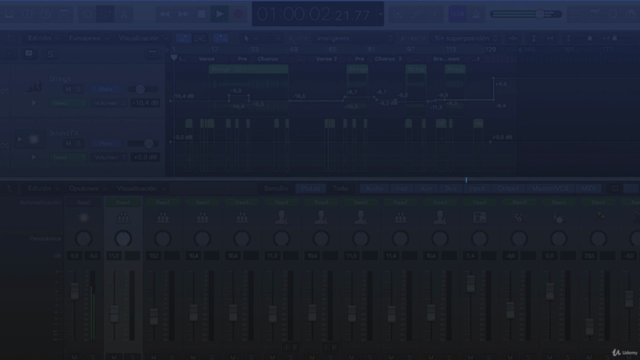This screenshot has height=360, width=640.
Task: Toggle the Solo S button beside tuner
Action: [x=435, y=14]
